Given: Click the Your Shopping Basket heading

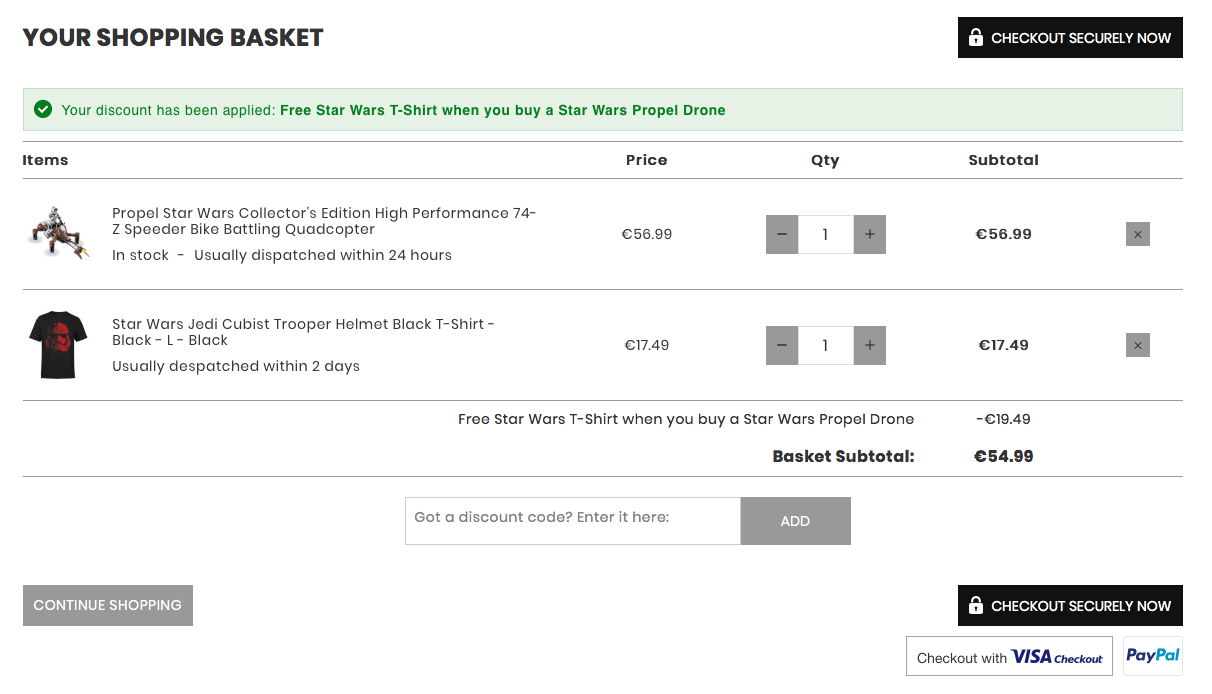Looking at the screenshot, I should click(x=173, y=37).
